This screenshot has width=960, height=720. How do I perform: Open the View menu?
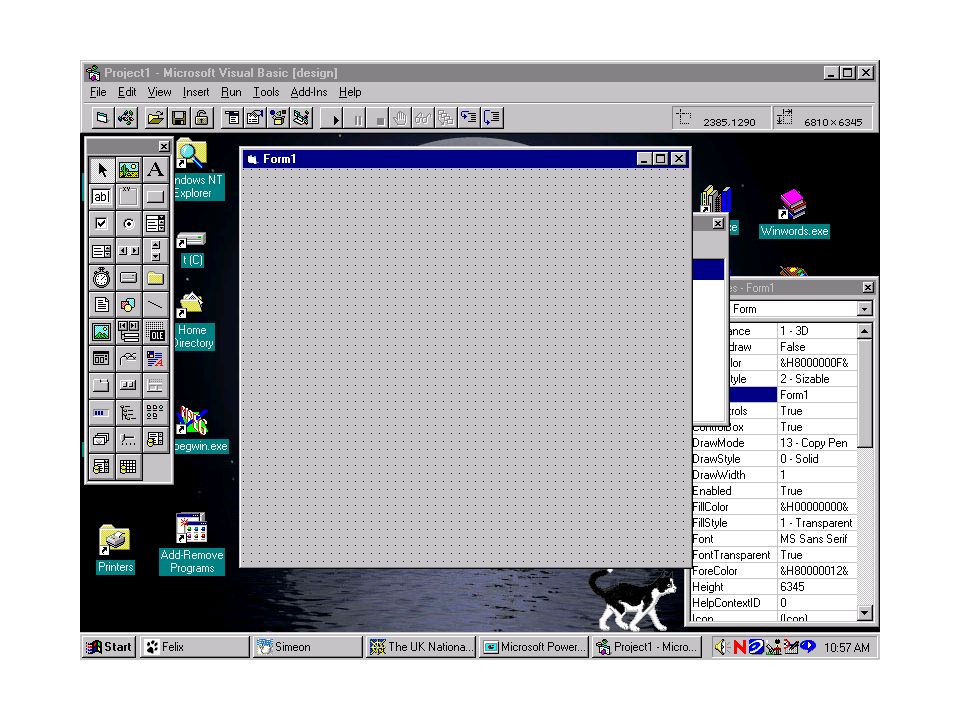[x=159, y=92]
